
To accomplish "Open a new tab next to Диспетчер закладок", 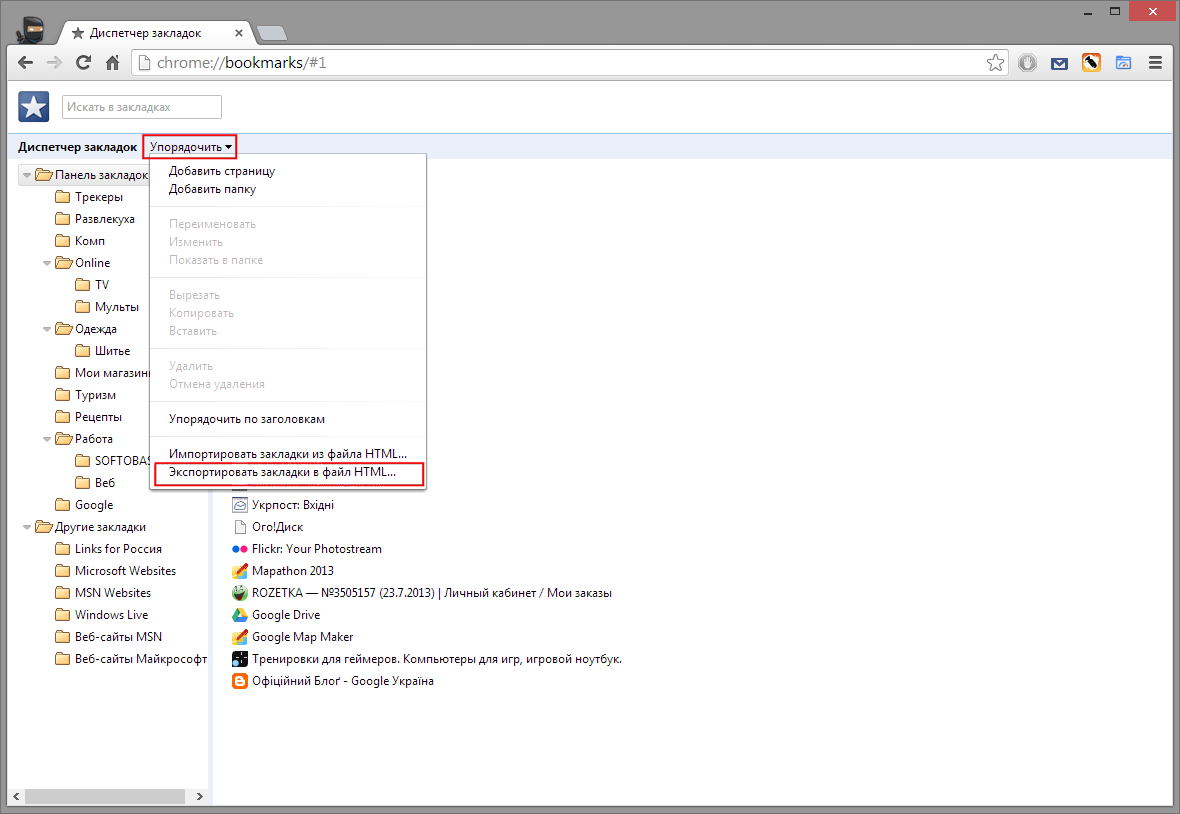I will [272, 33].
